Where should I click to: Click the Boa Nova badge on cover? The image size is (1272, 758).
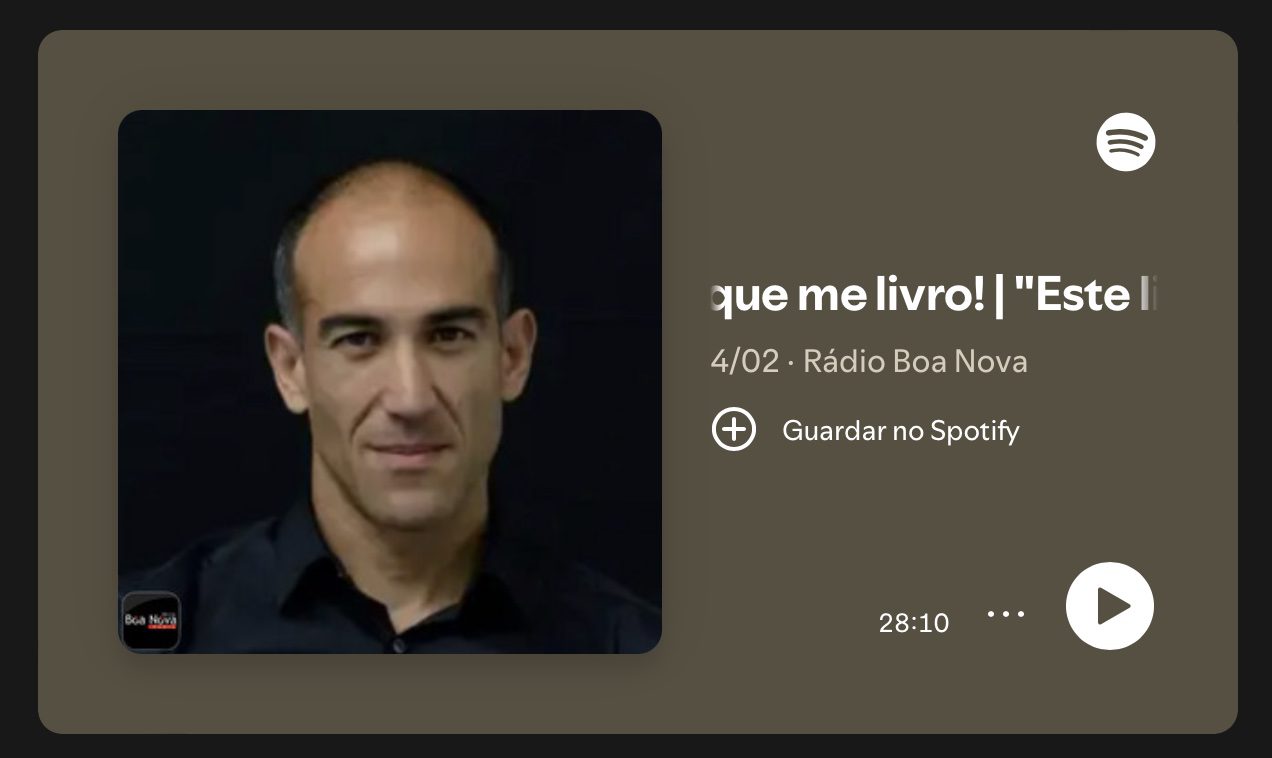pos(150,621)
